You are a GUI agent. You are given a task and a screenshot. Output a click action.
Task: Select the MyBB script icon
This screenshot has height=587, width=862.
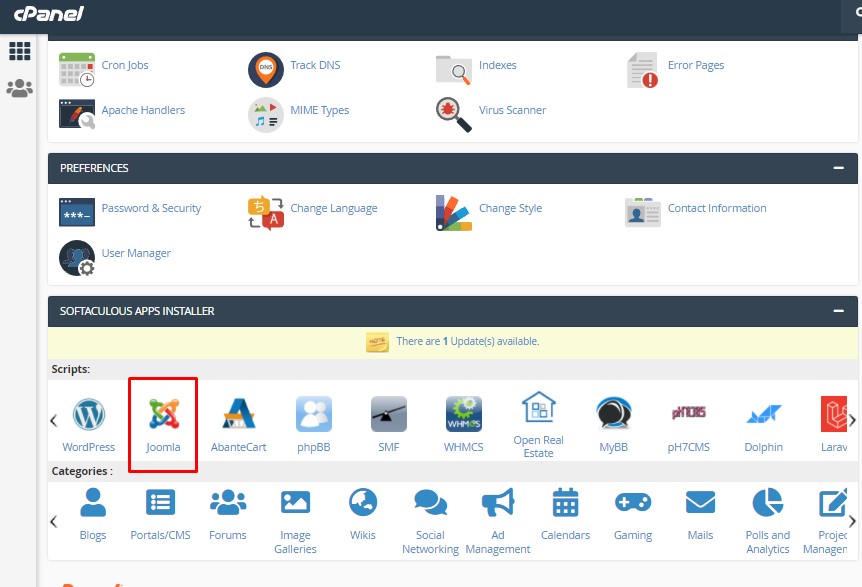click(x=614, y=413)
